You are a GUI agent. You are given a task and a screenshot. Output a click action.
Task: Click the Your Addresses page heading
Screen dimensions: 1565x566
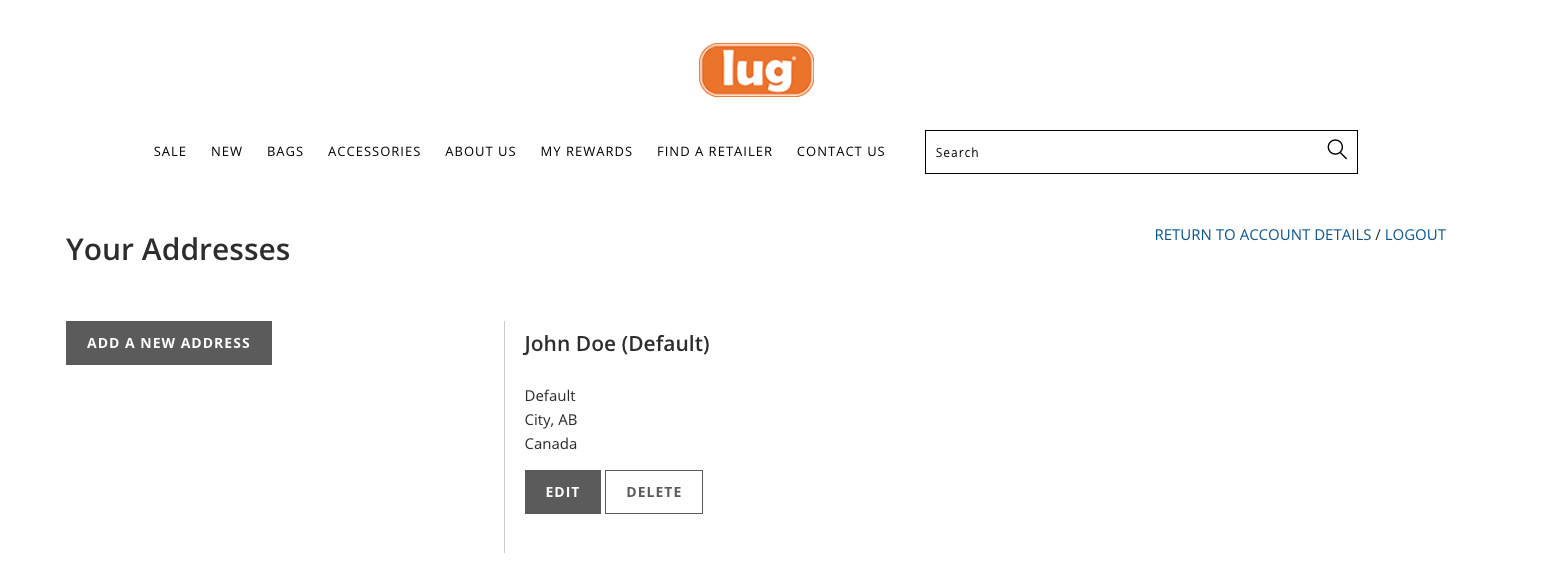178,249
